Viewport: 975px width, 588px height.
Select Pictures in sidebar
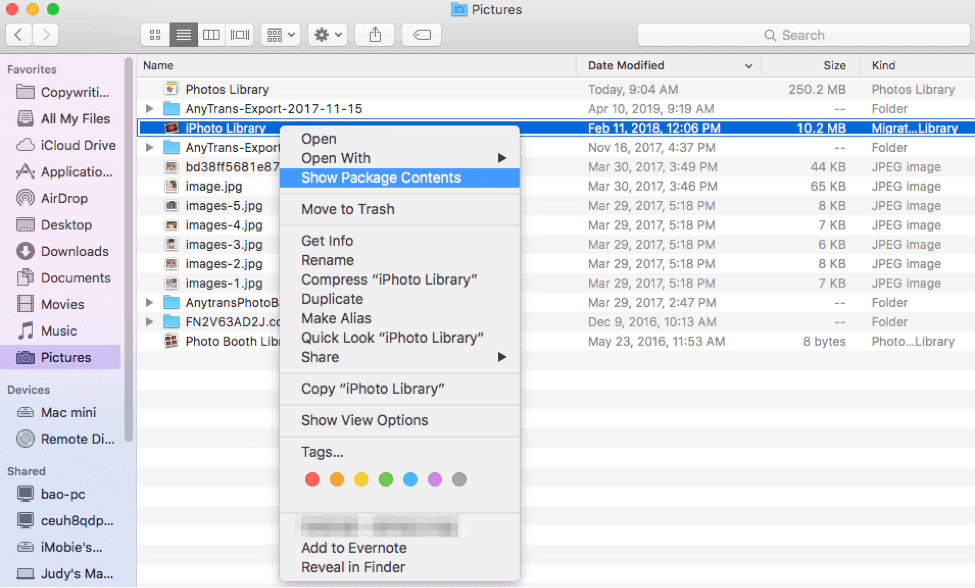click(x=62, y=357)
